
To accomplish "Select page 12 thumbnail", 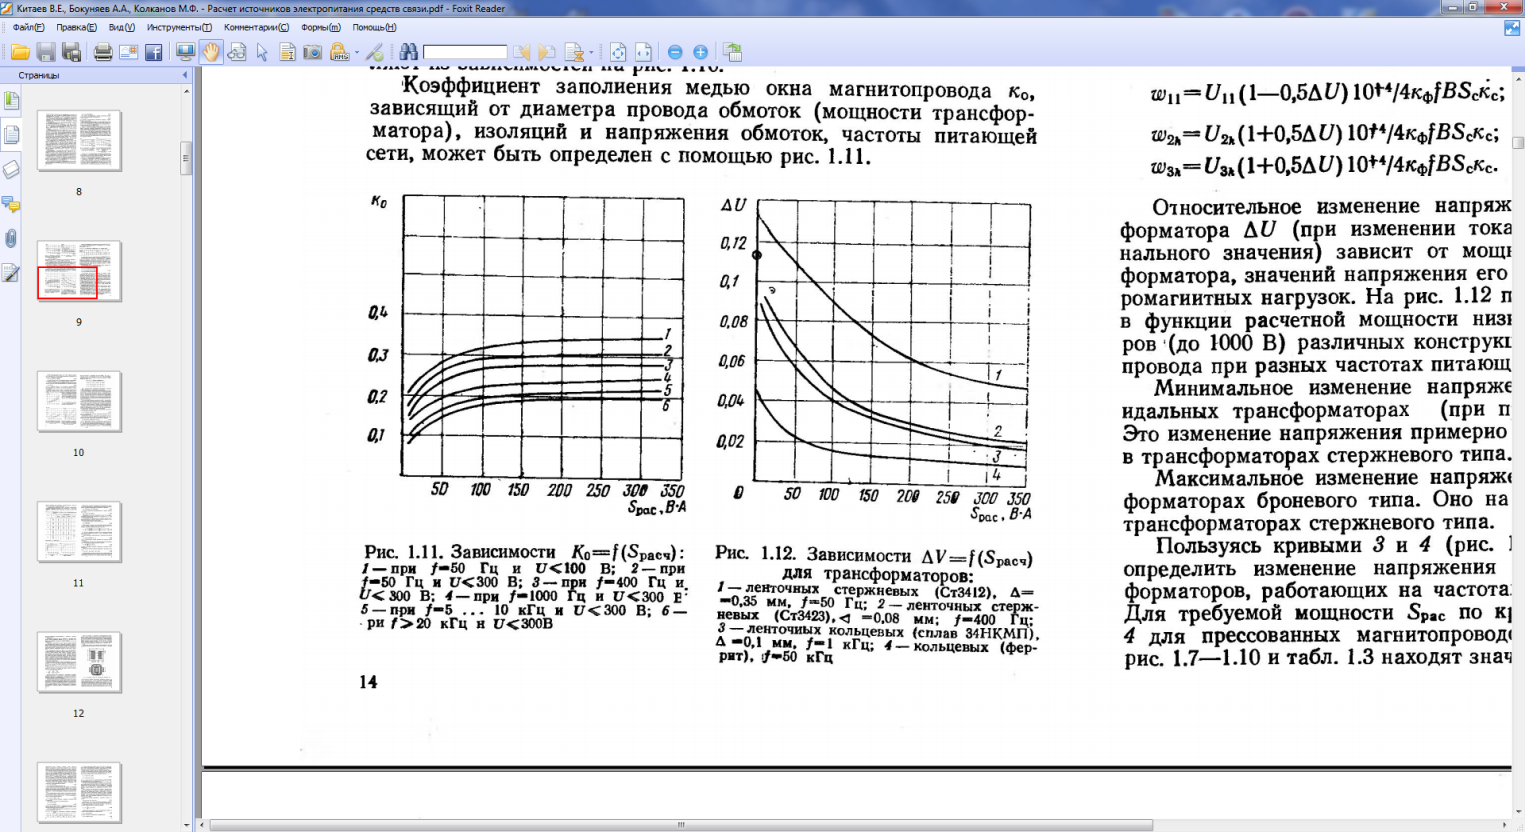I will tap(79, 662).
